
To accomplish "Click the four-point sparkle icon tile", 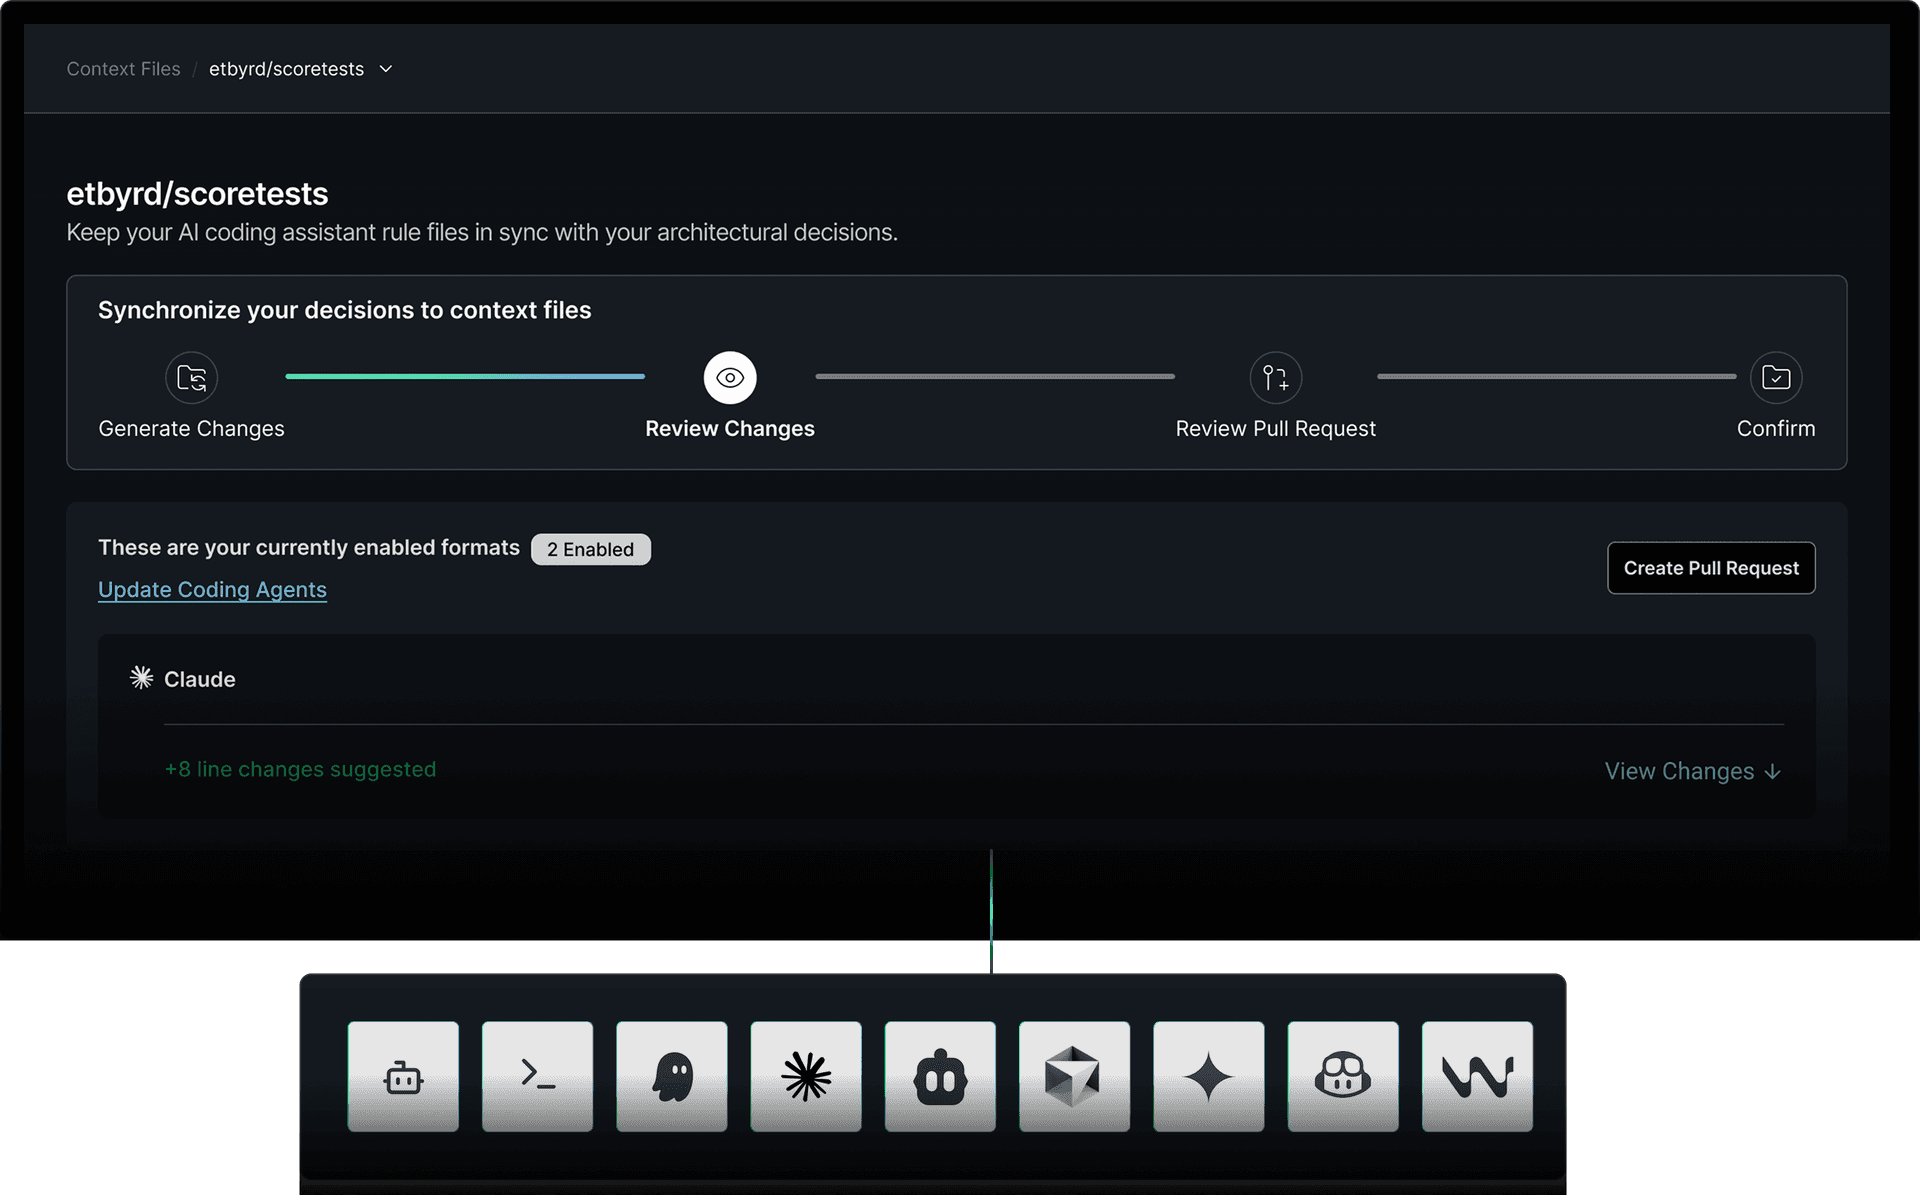I will [x=1208, y=1076].
